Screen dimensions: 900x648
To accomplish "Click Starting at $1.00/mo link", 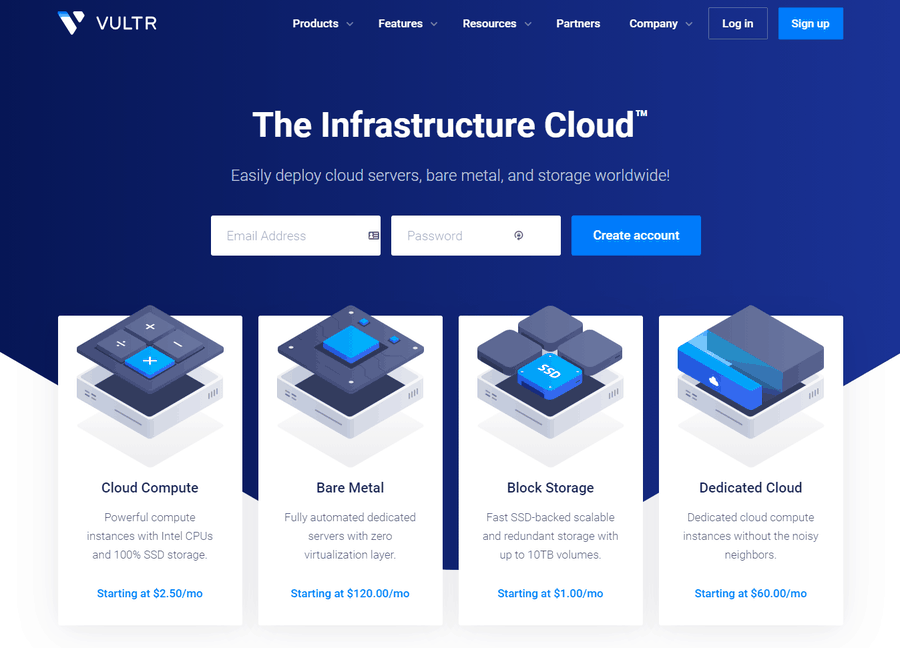I will click(550, 593).
